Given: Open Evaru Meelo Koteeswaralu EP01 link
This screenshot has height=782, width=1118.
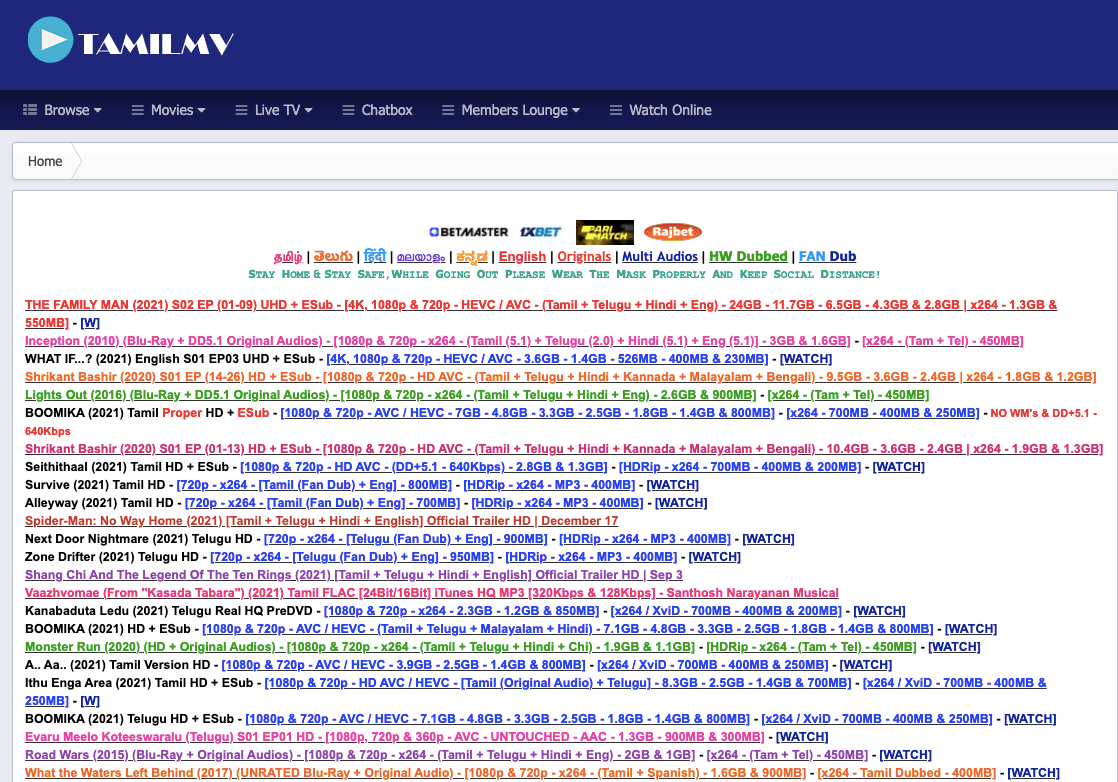Looking at the screenshot, I should point(394,736).
